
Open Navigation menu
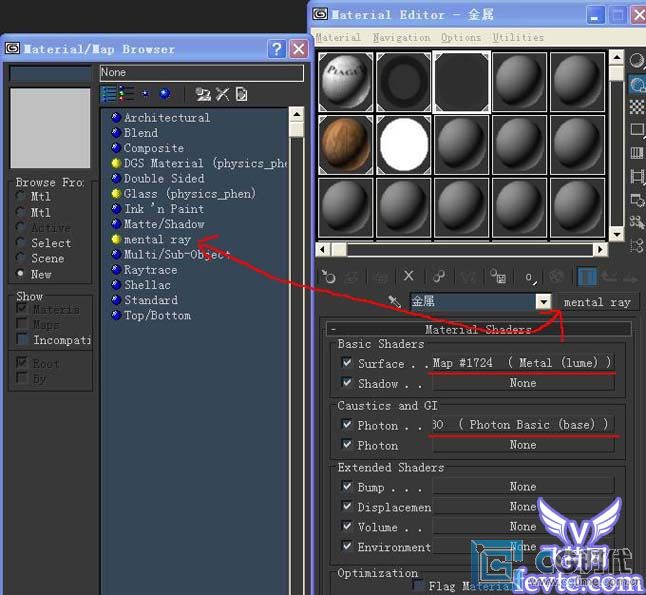click(401, 37)
